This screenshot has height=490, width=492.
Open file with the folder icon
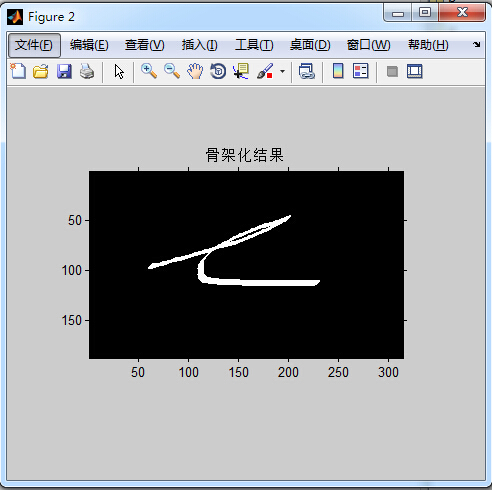click(41, 71)
